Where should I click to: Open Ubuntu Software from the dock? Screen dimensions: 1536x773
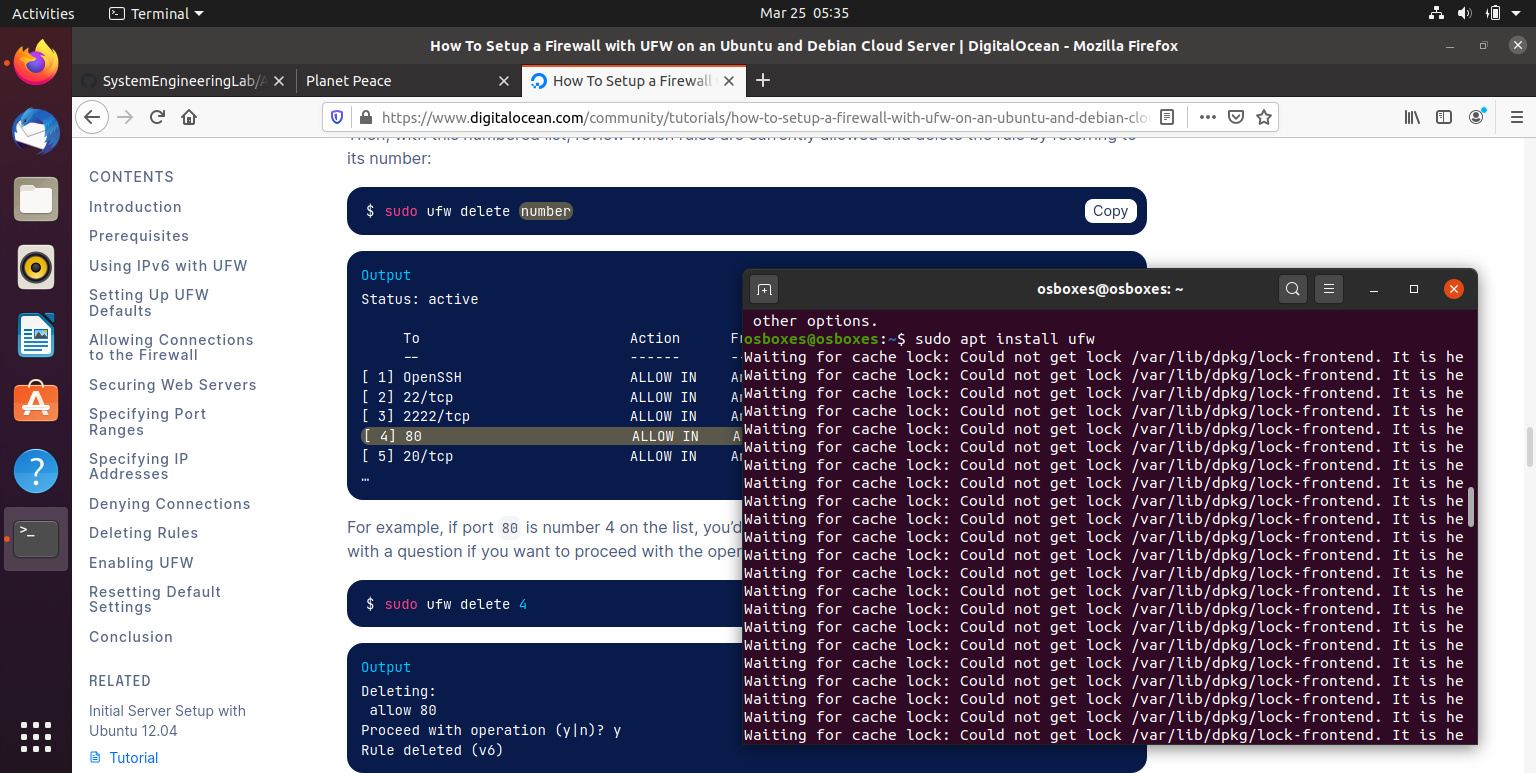(x=36, y=403)
